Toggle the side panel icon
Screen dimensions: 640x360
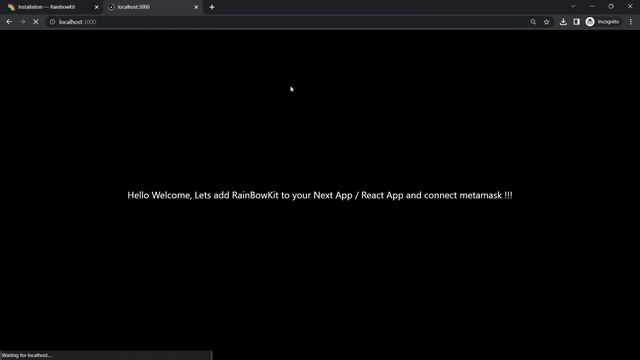576,22
